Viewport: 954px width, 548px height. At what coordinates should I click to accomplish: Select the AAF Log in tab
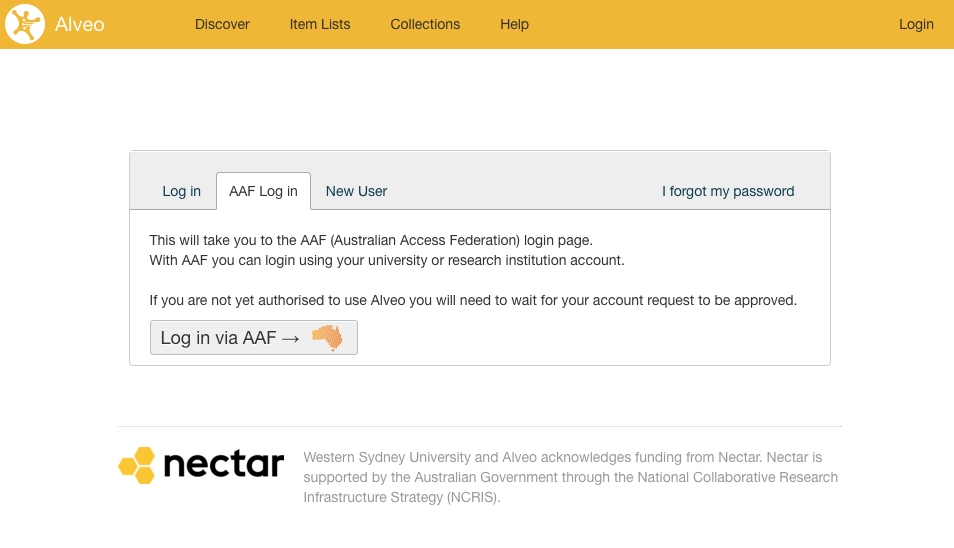(x=263, y=191)
